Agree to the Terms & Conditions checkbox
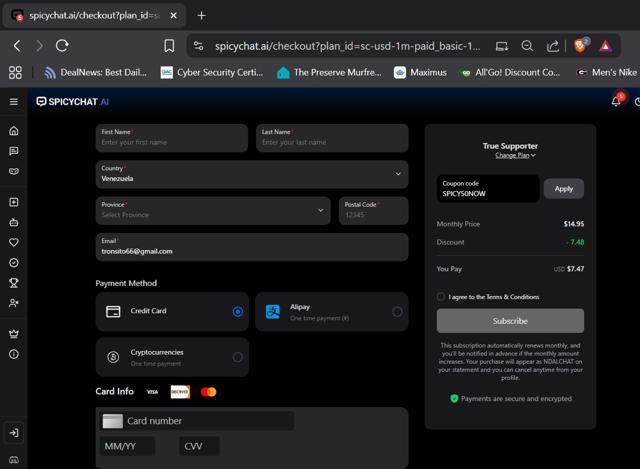The height and width of the screenshot is (469, 640). pos(441,297)
